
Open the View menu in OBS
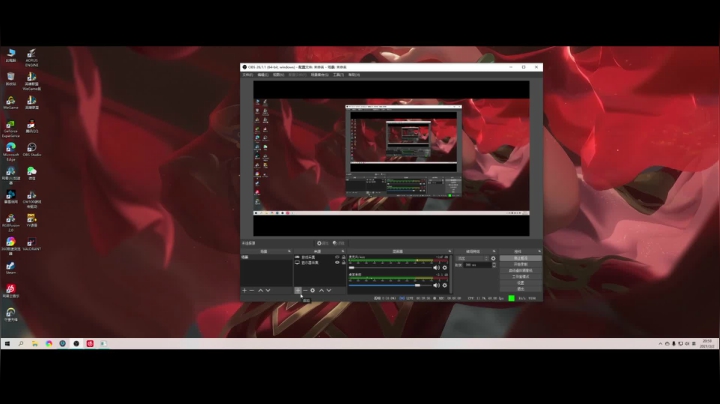point(279,75)
